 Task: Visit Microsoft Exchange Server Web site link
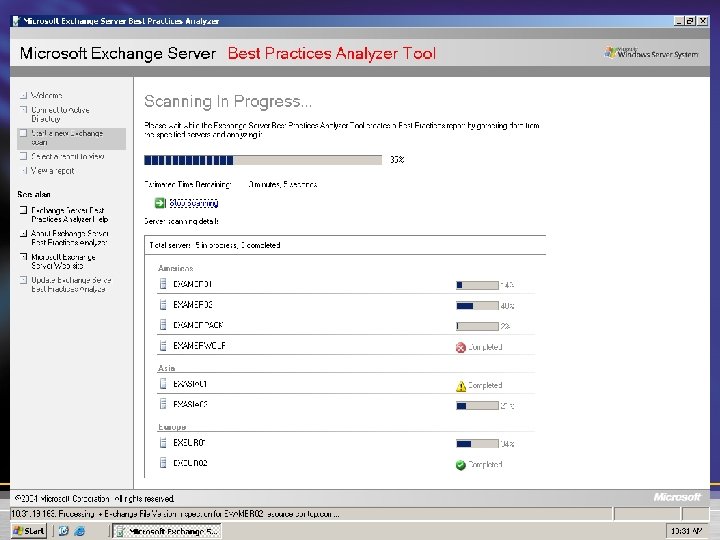63,261
